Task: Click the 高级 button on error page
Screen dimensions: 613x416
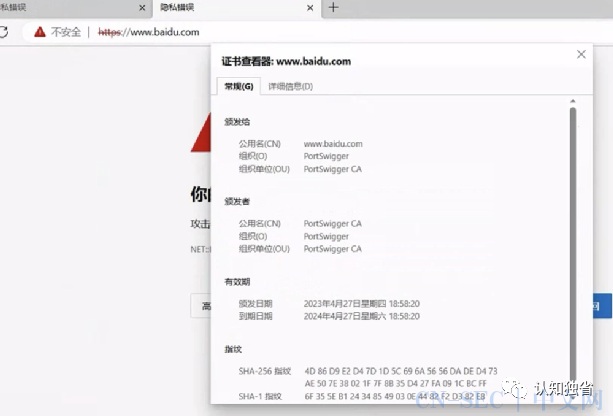Action: [201, 306]
